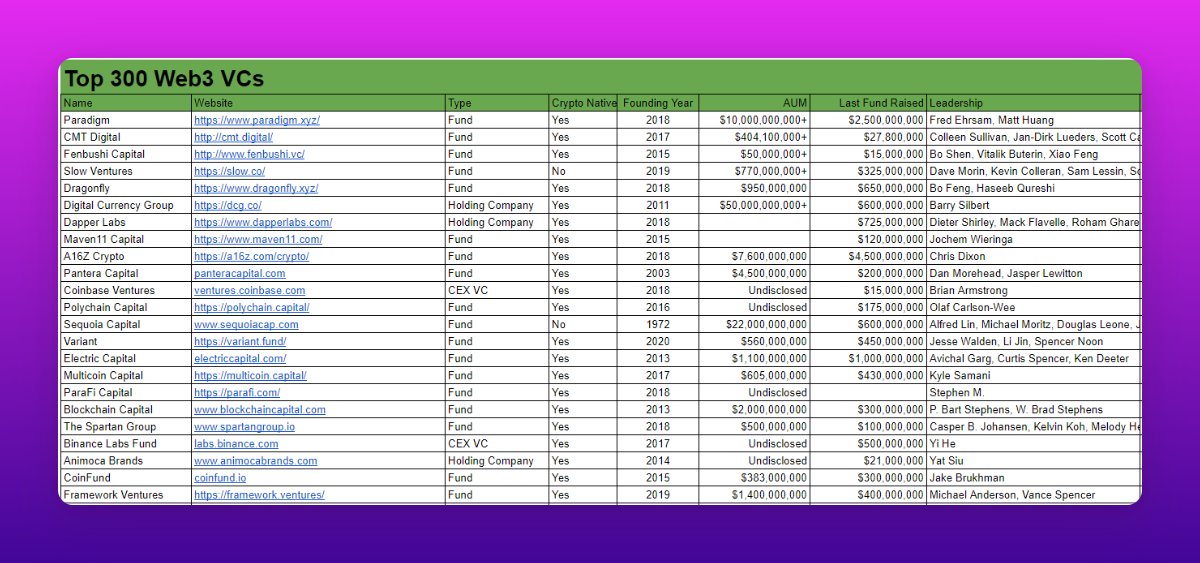The width and height of the screenshot is (1200, 563).
Task: Open the parafi.com link
Action: [236, 392]
